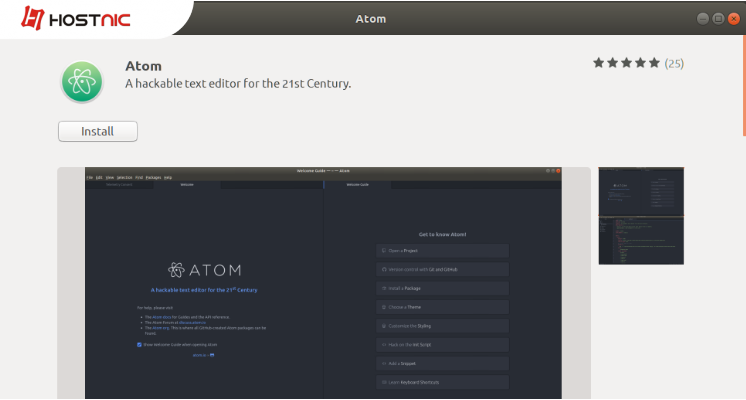The image size is (746, 400).
Task: Click the vertical scrollbar on the right edge
Action: click(744, 86)
